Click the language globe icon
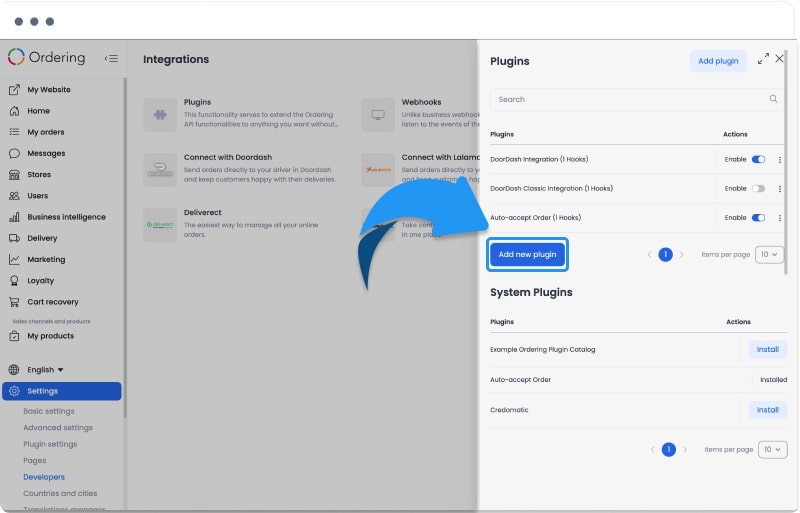Screen dimensions: 800x513 14,370
